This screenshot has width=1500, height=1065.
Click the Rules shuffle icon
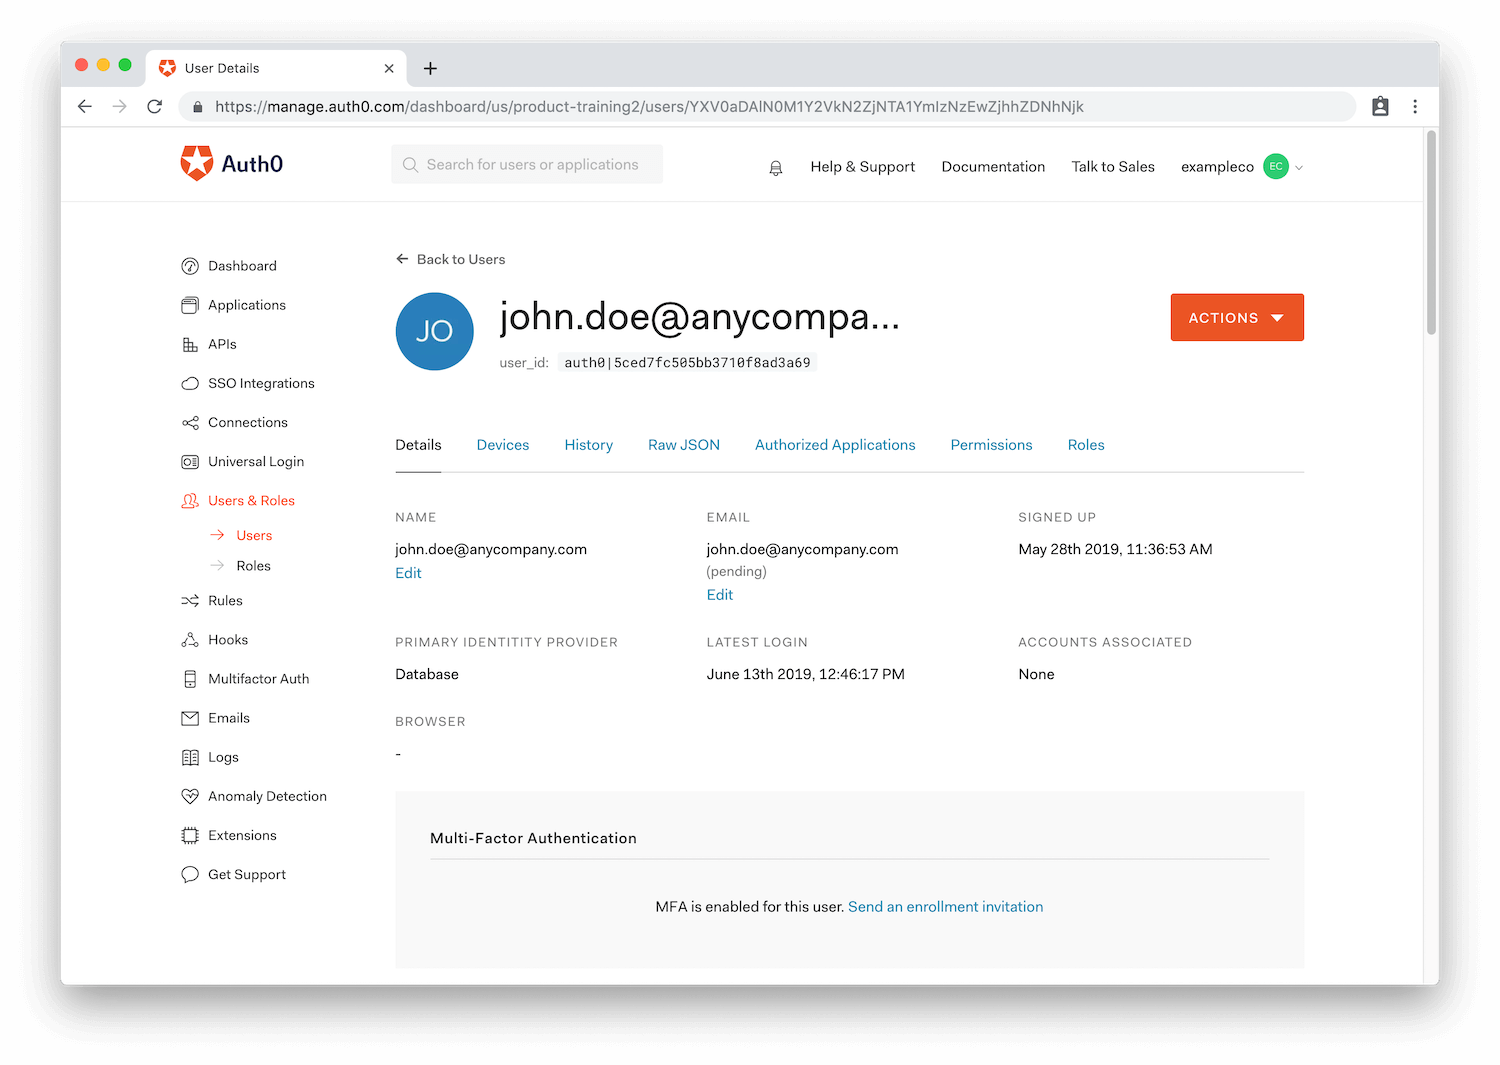[x=190, y=601]
